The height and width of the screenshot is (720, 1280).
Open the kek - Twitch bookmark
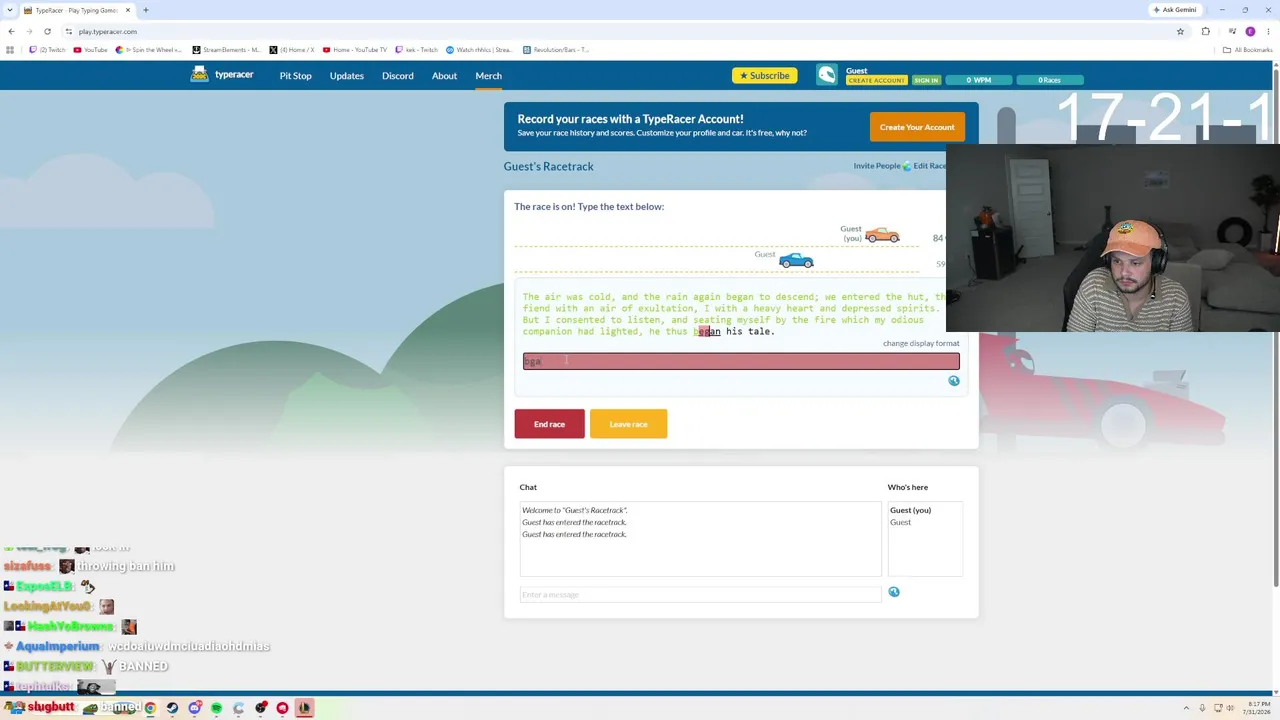click(417, 50)
